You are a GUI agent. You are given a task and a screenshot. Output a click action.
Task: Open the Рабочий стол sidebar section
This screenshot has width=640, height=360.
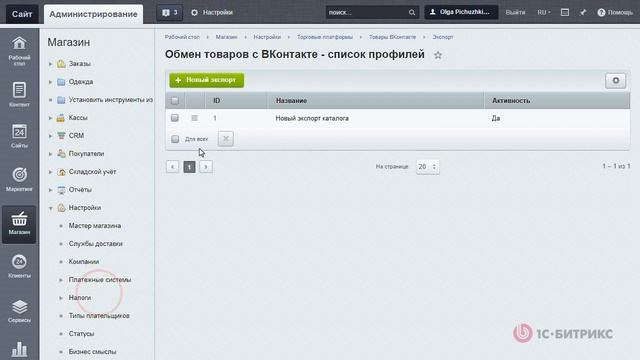[19, 51]
